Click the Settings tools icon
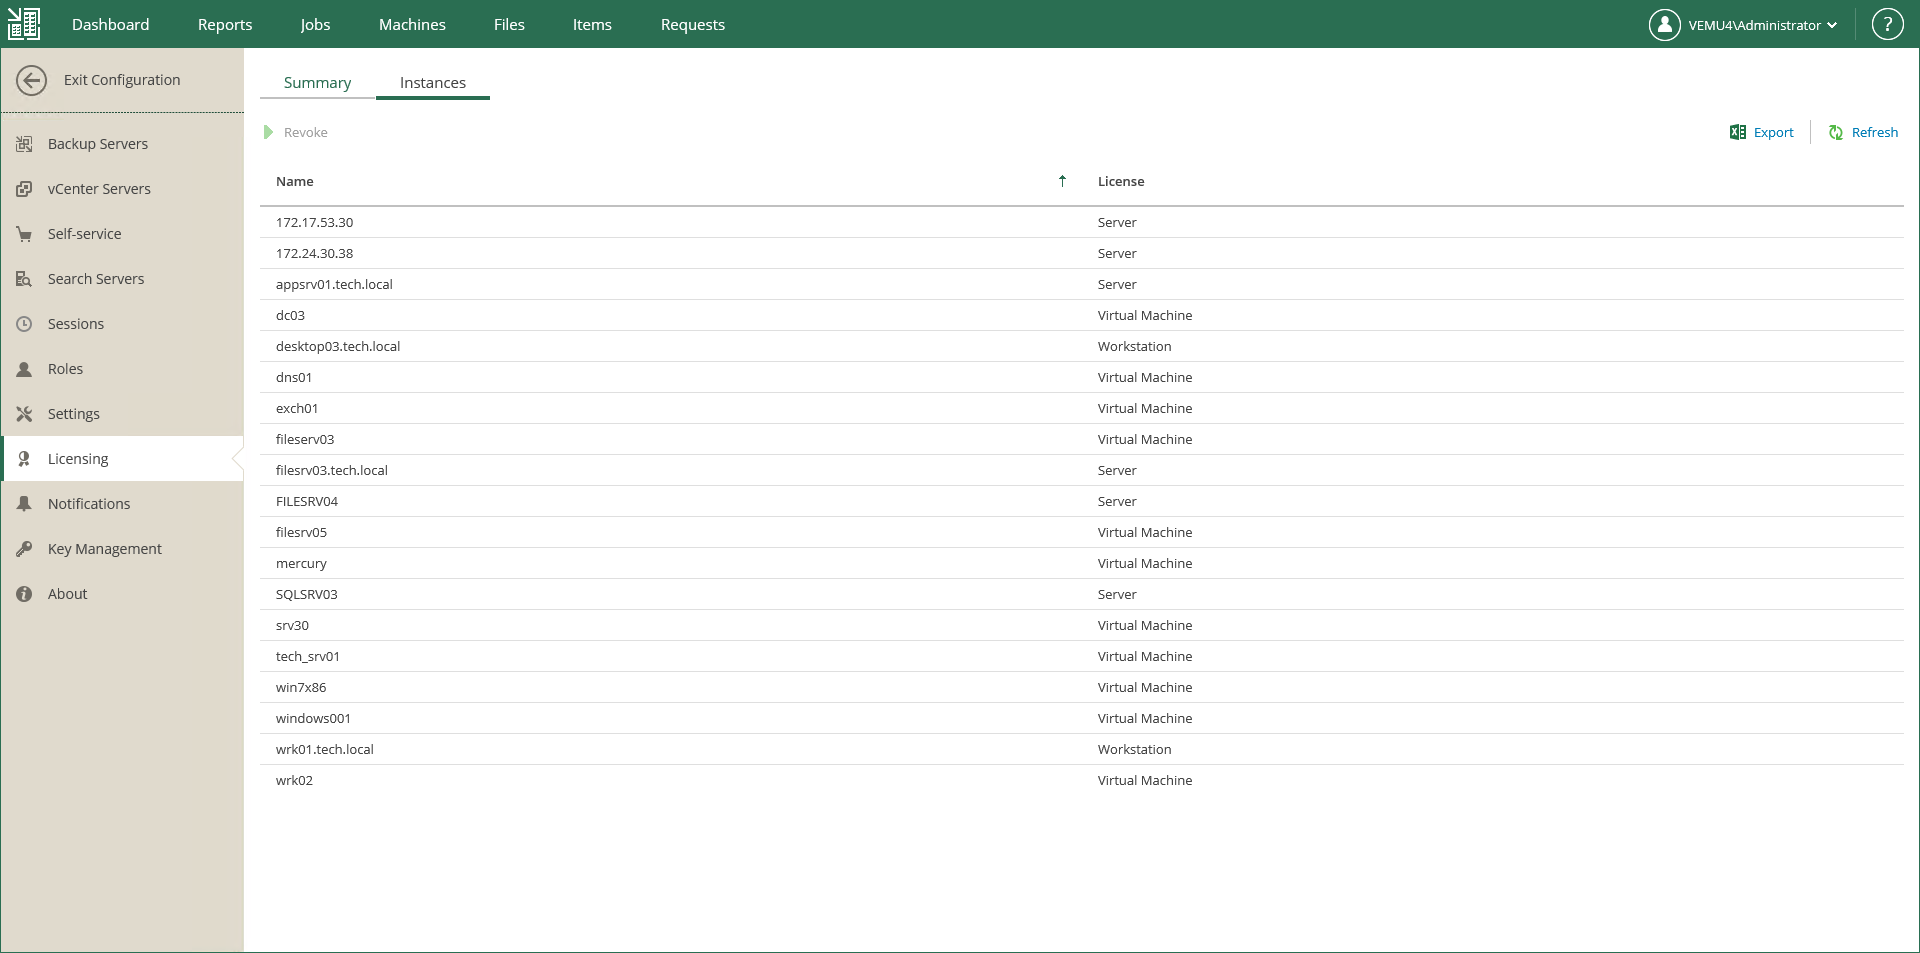 pyautogui.click(x=24, y=414)
